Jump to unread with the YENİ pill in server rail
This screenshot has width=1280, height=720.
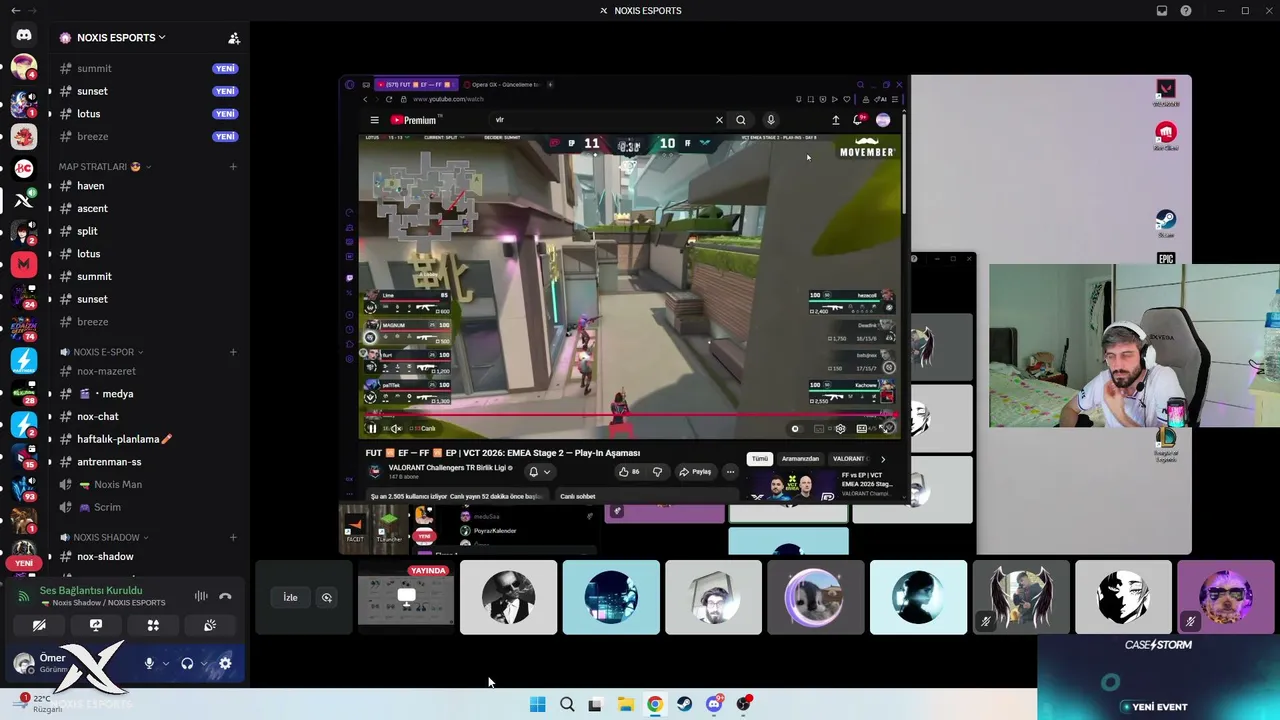[24, 563]
